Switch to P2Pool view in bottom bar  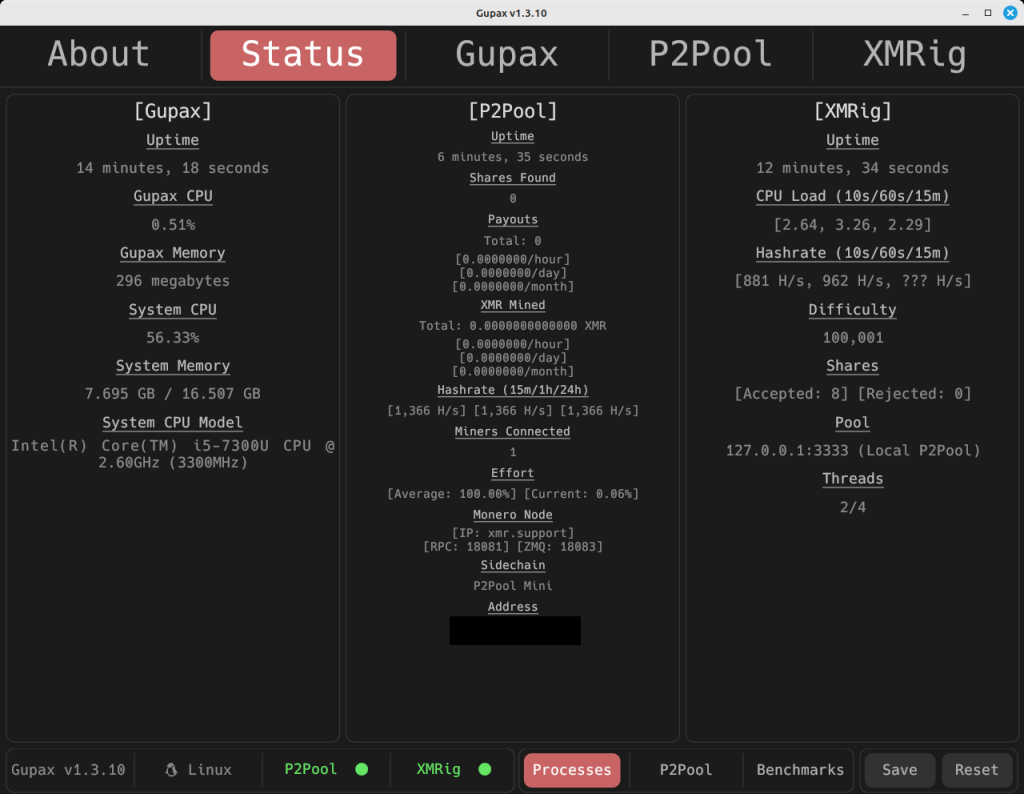(x=685, y=770)
